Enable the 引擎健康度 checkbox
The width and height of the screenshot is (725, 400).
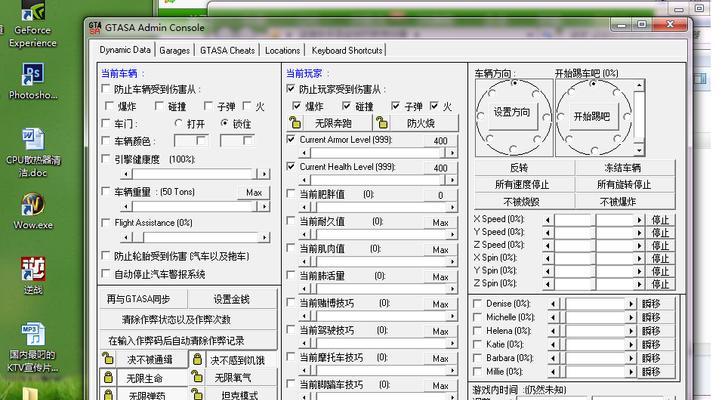click(106, 159)
